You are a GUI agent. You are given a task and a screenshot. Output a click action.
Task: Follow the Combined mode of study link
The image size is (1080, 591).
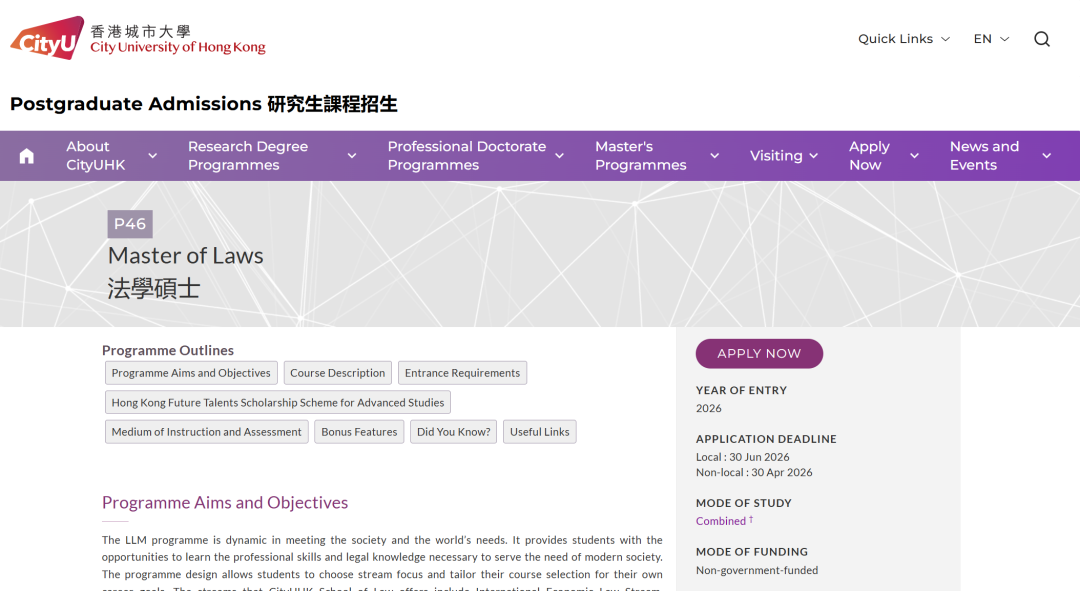[x=721, y=520]
